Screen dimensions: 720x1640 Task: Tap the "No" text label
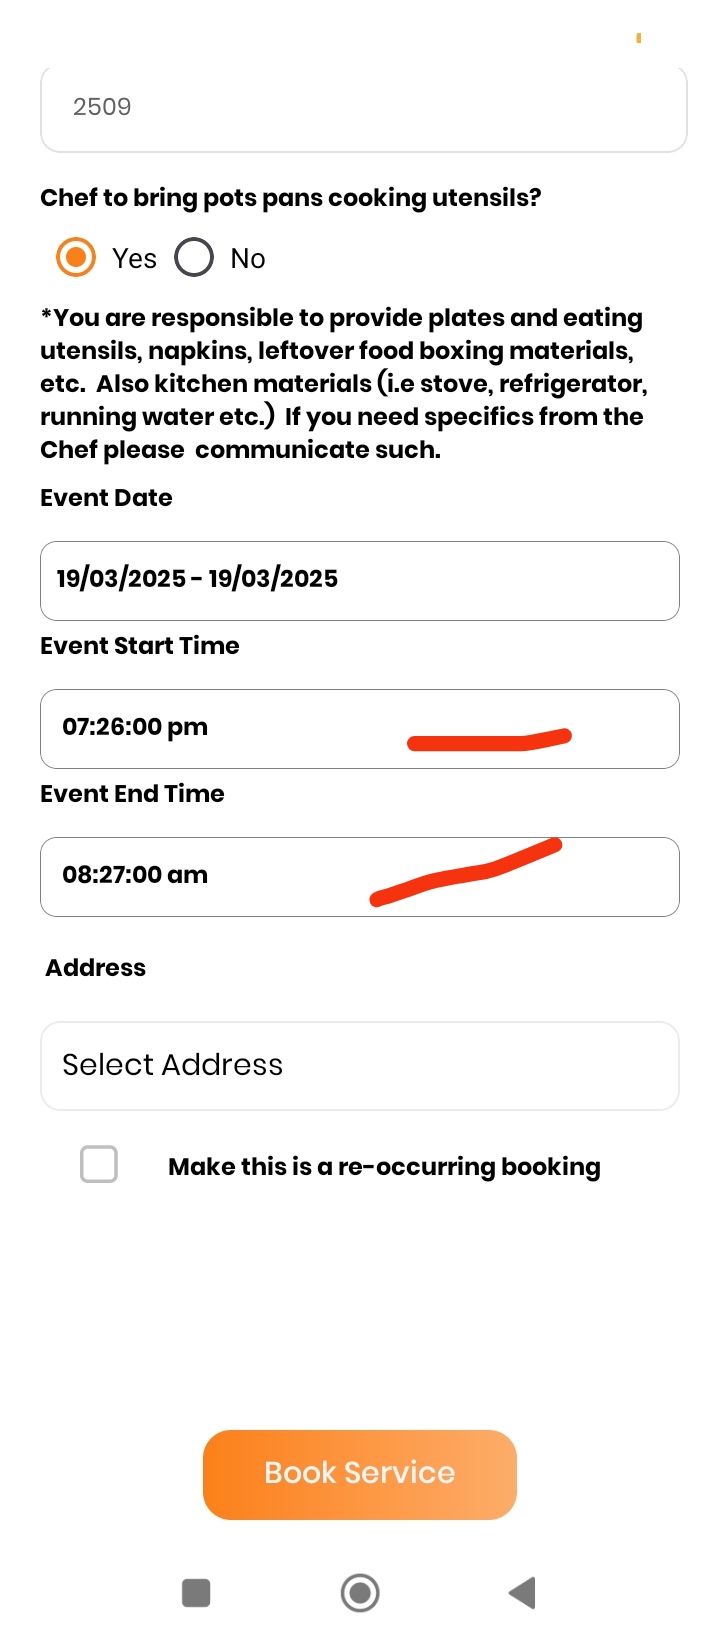coord(248,259)
